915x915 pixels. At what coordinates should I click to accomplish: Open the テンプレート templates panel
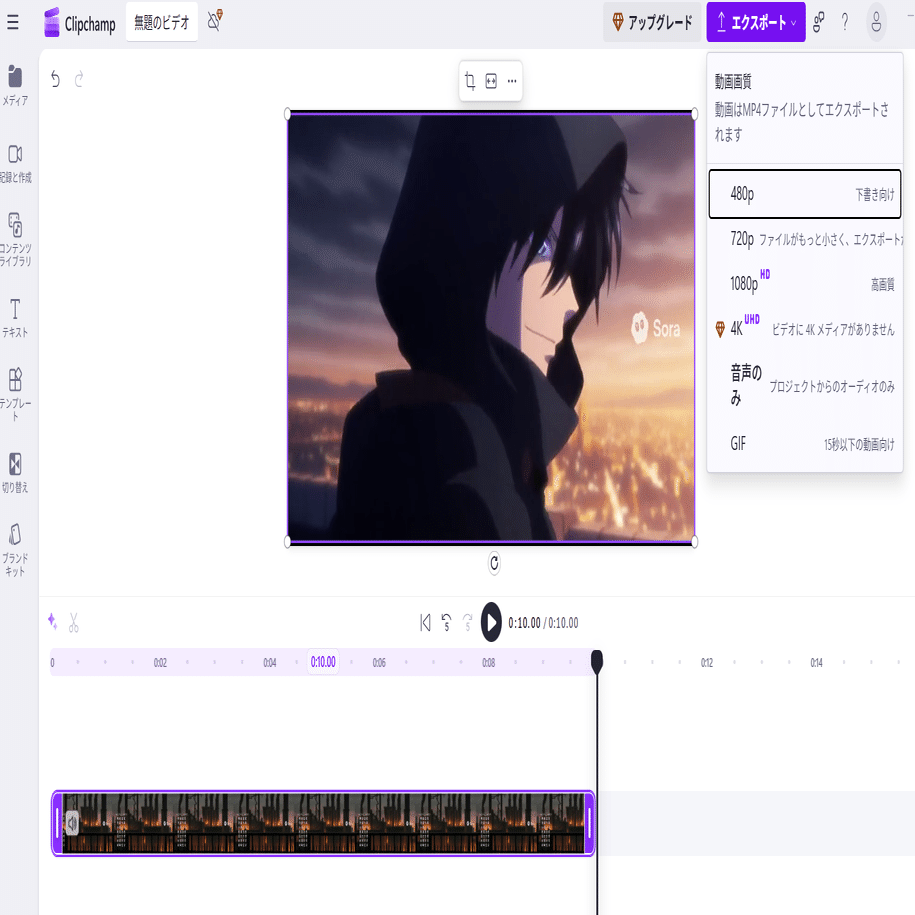(15, 394)
